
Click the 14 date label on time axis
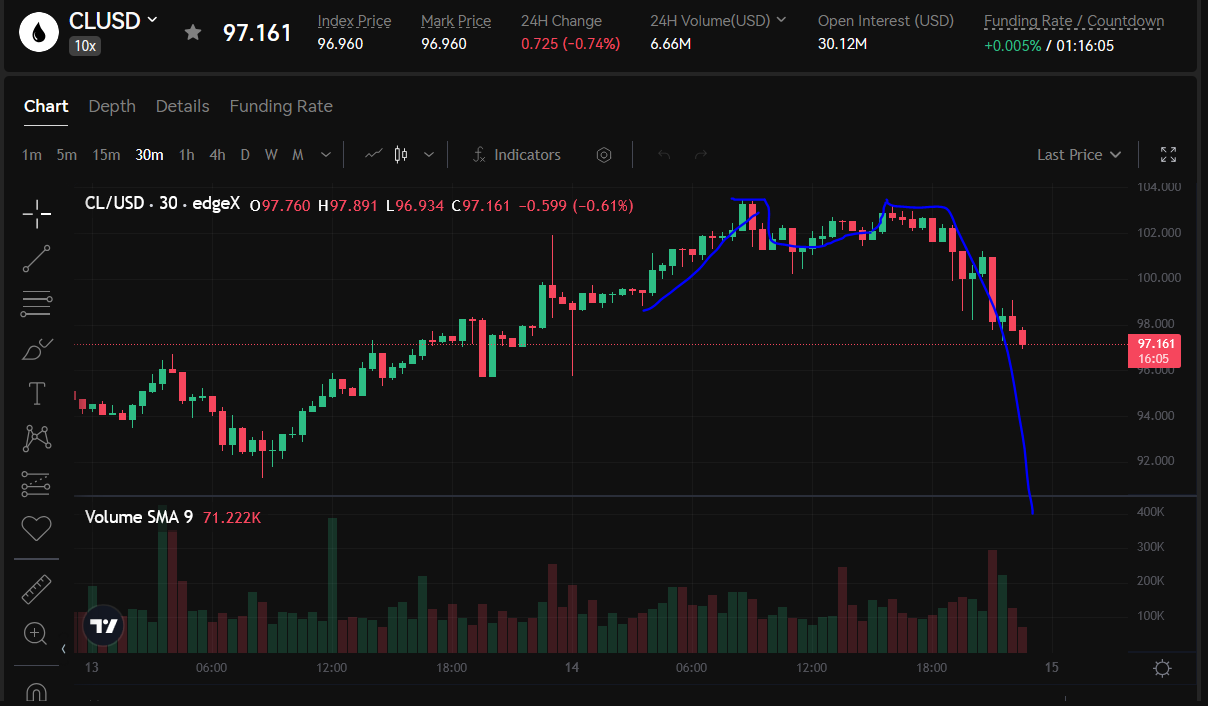(x=572, y=667)
